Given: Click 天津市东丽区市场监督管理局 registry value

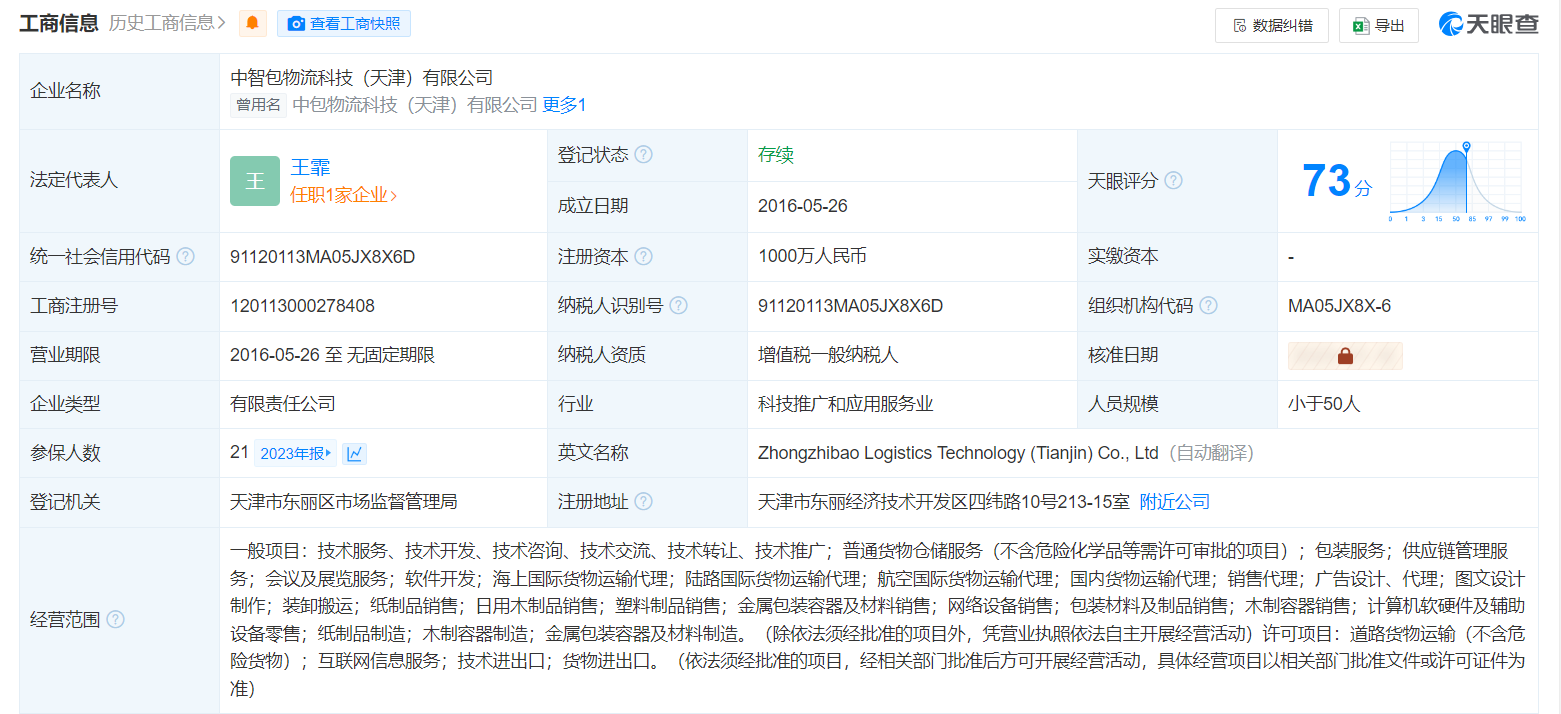Looking at the screenshot, I should [x=344, y=502].
